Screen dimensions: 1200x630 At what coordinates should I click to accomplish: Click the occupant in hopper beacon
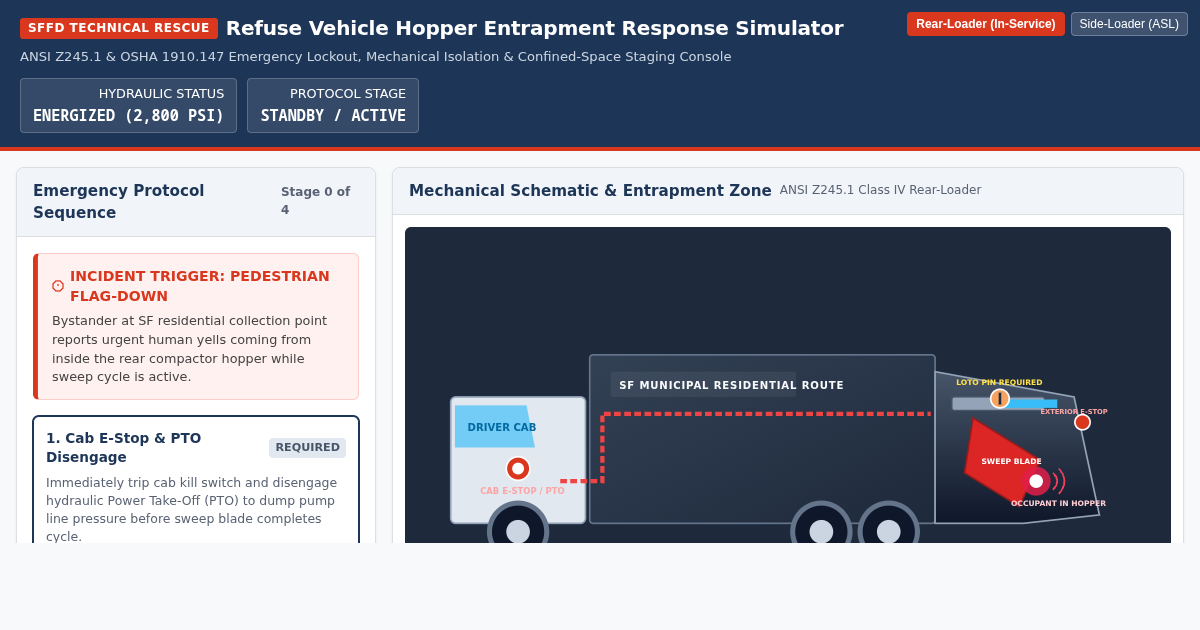pos(1036,481)
